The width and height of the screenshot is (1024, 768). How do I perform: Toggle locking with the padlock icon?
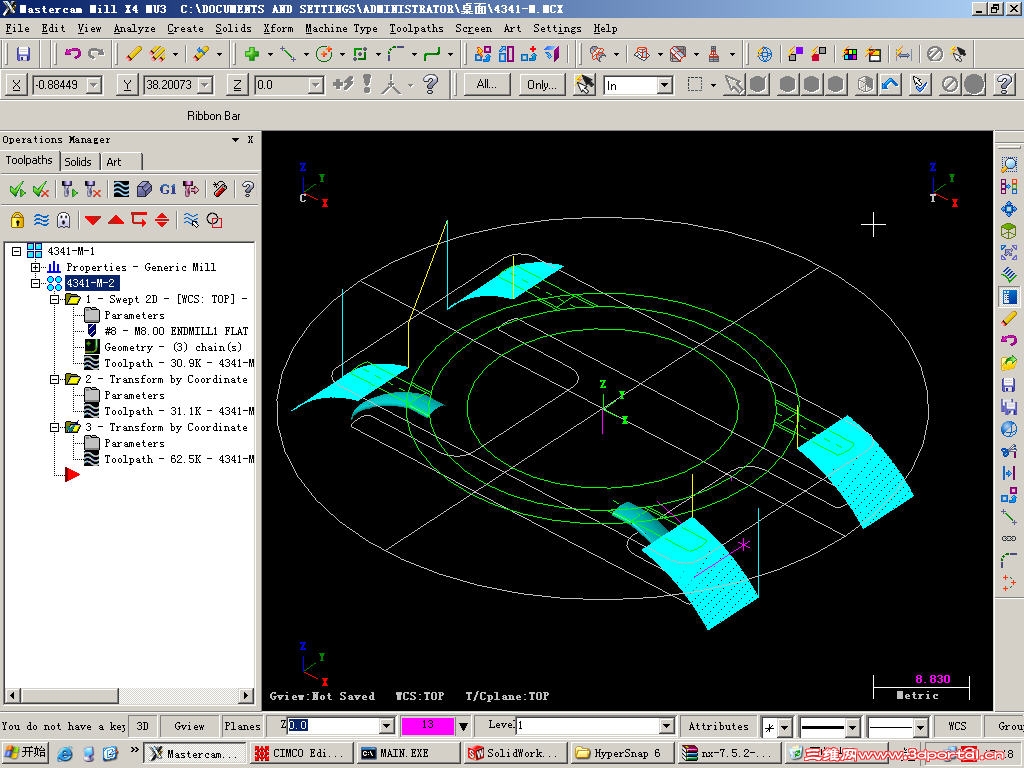pyautogui.click(x=17, y=220)
